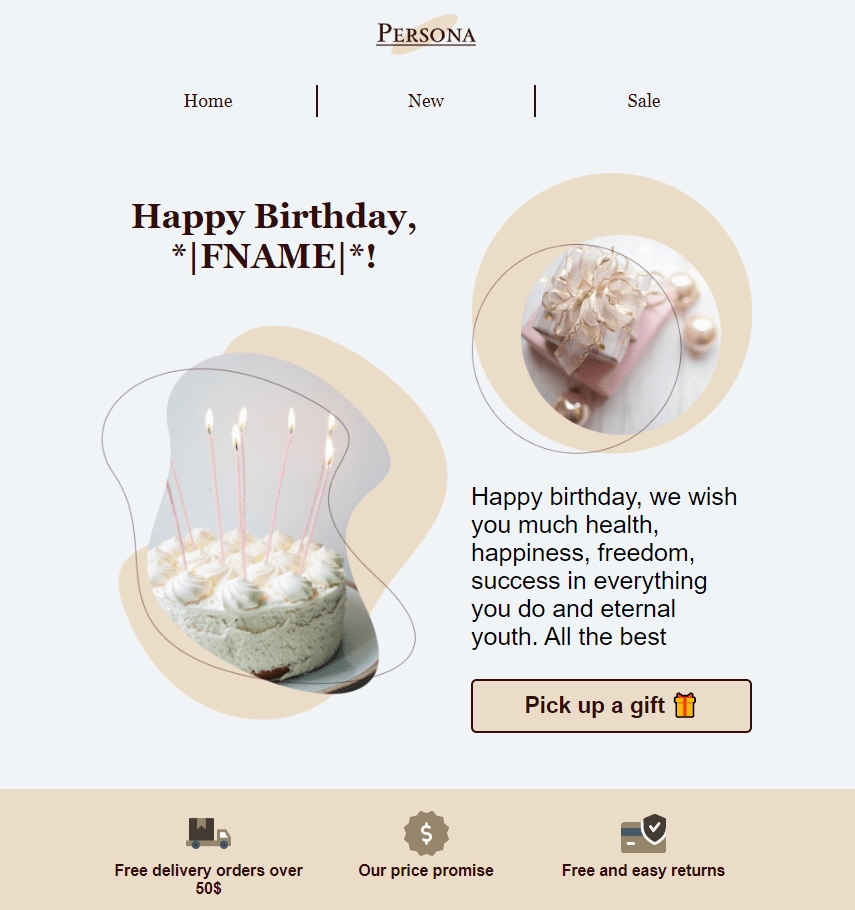Click the Pick up a gift button

611,706
